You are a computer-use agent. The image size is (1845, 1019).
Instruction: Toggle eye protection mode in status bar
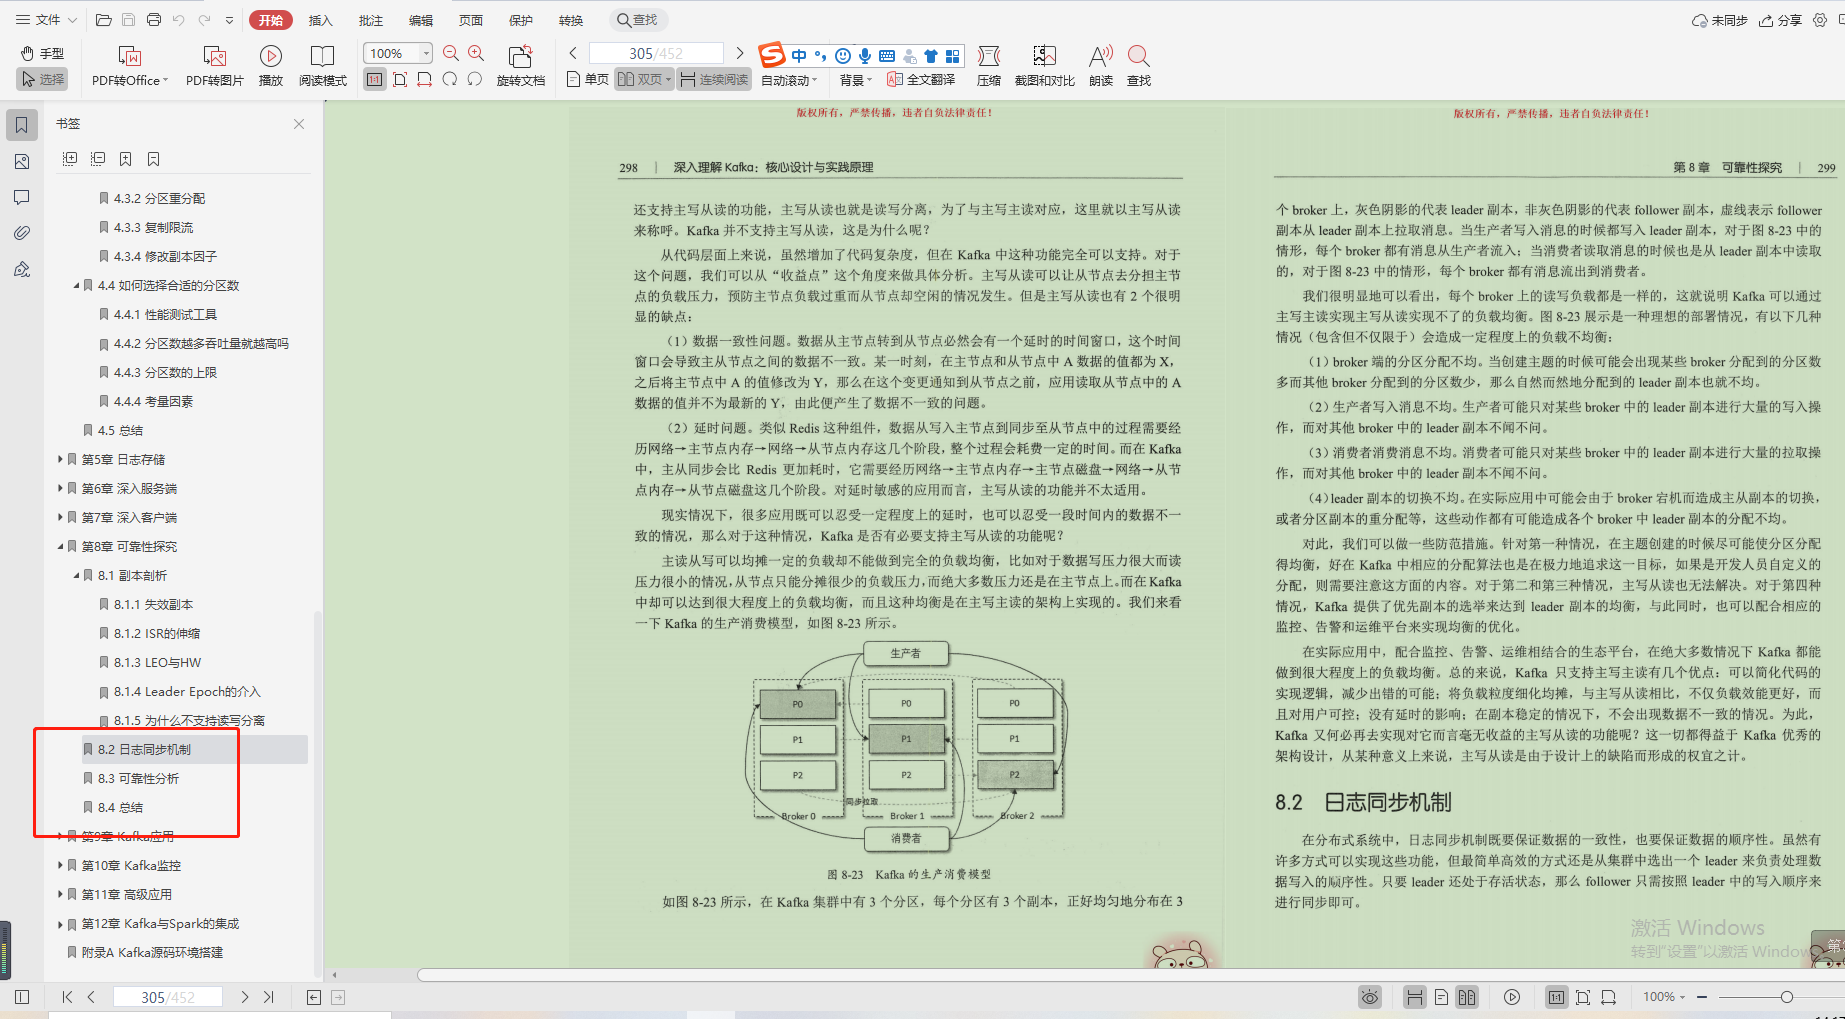click(1370, 997)
